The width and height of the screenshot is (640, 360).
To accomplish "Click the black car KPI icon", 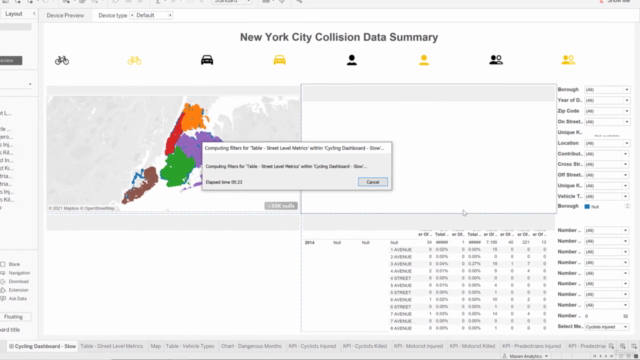I will pyautogui.click(x=207, y=60).
